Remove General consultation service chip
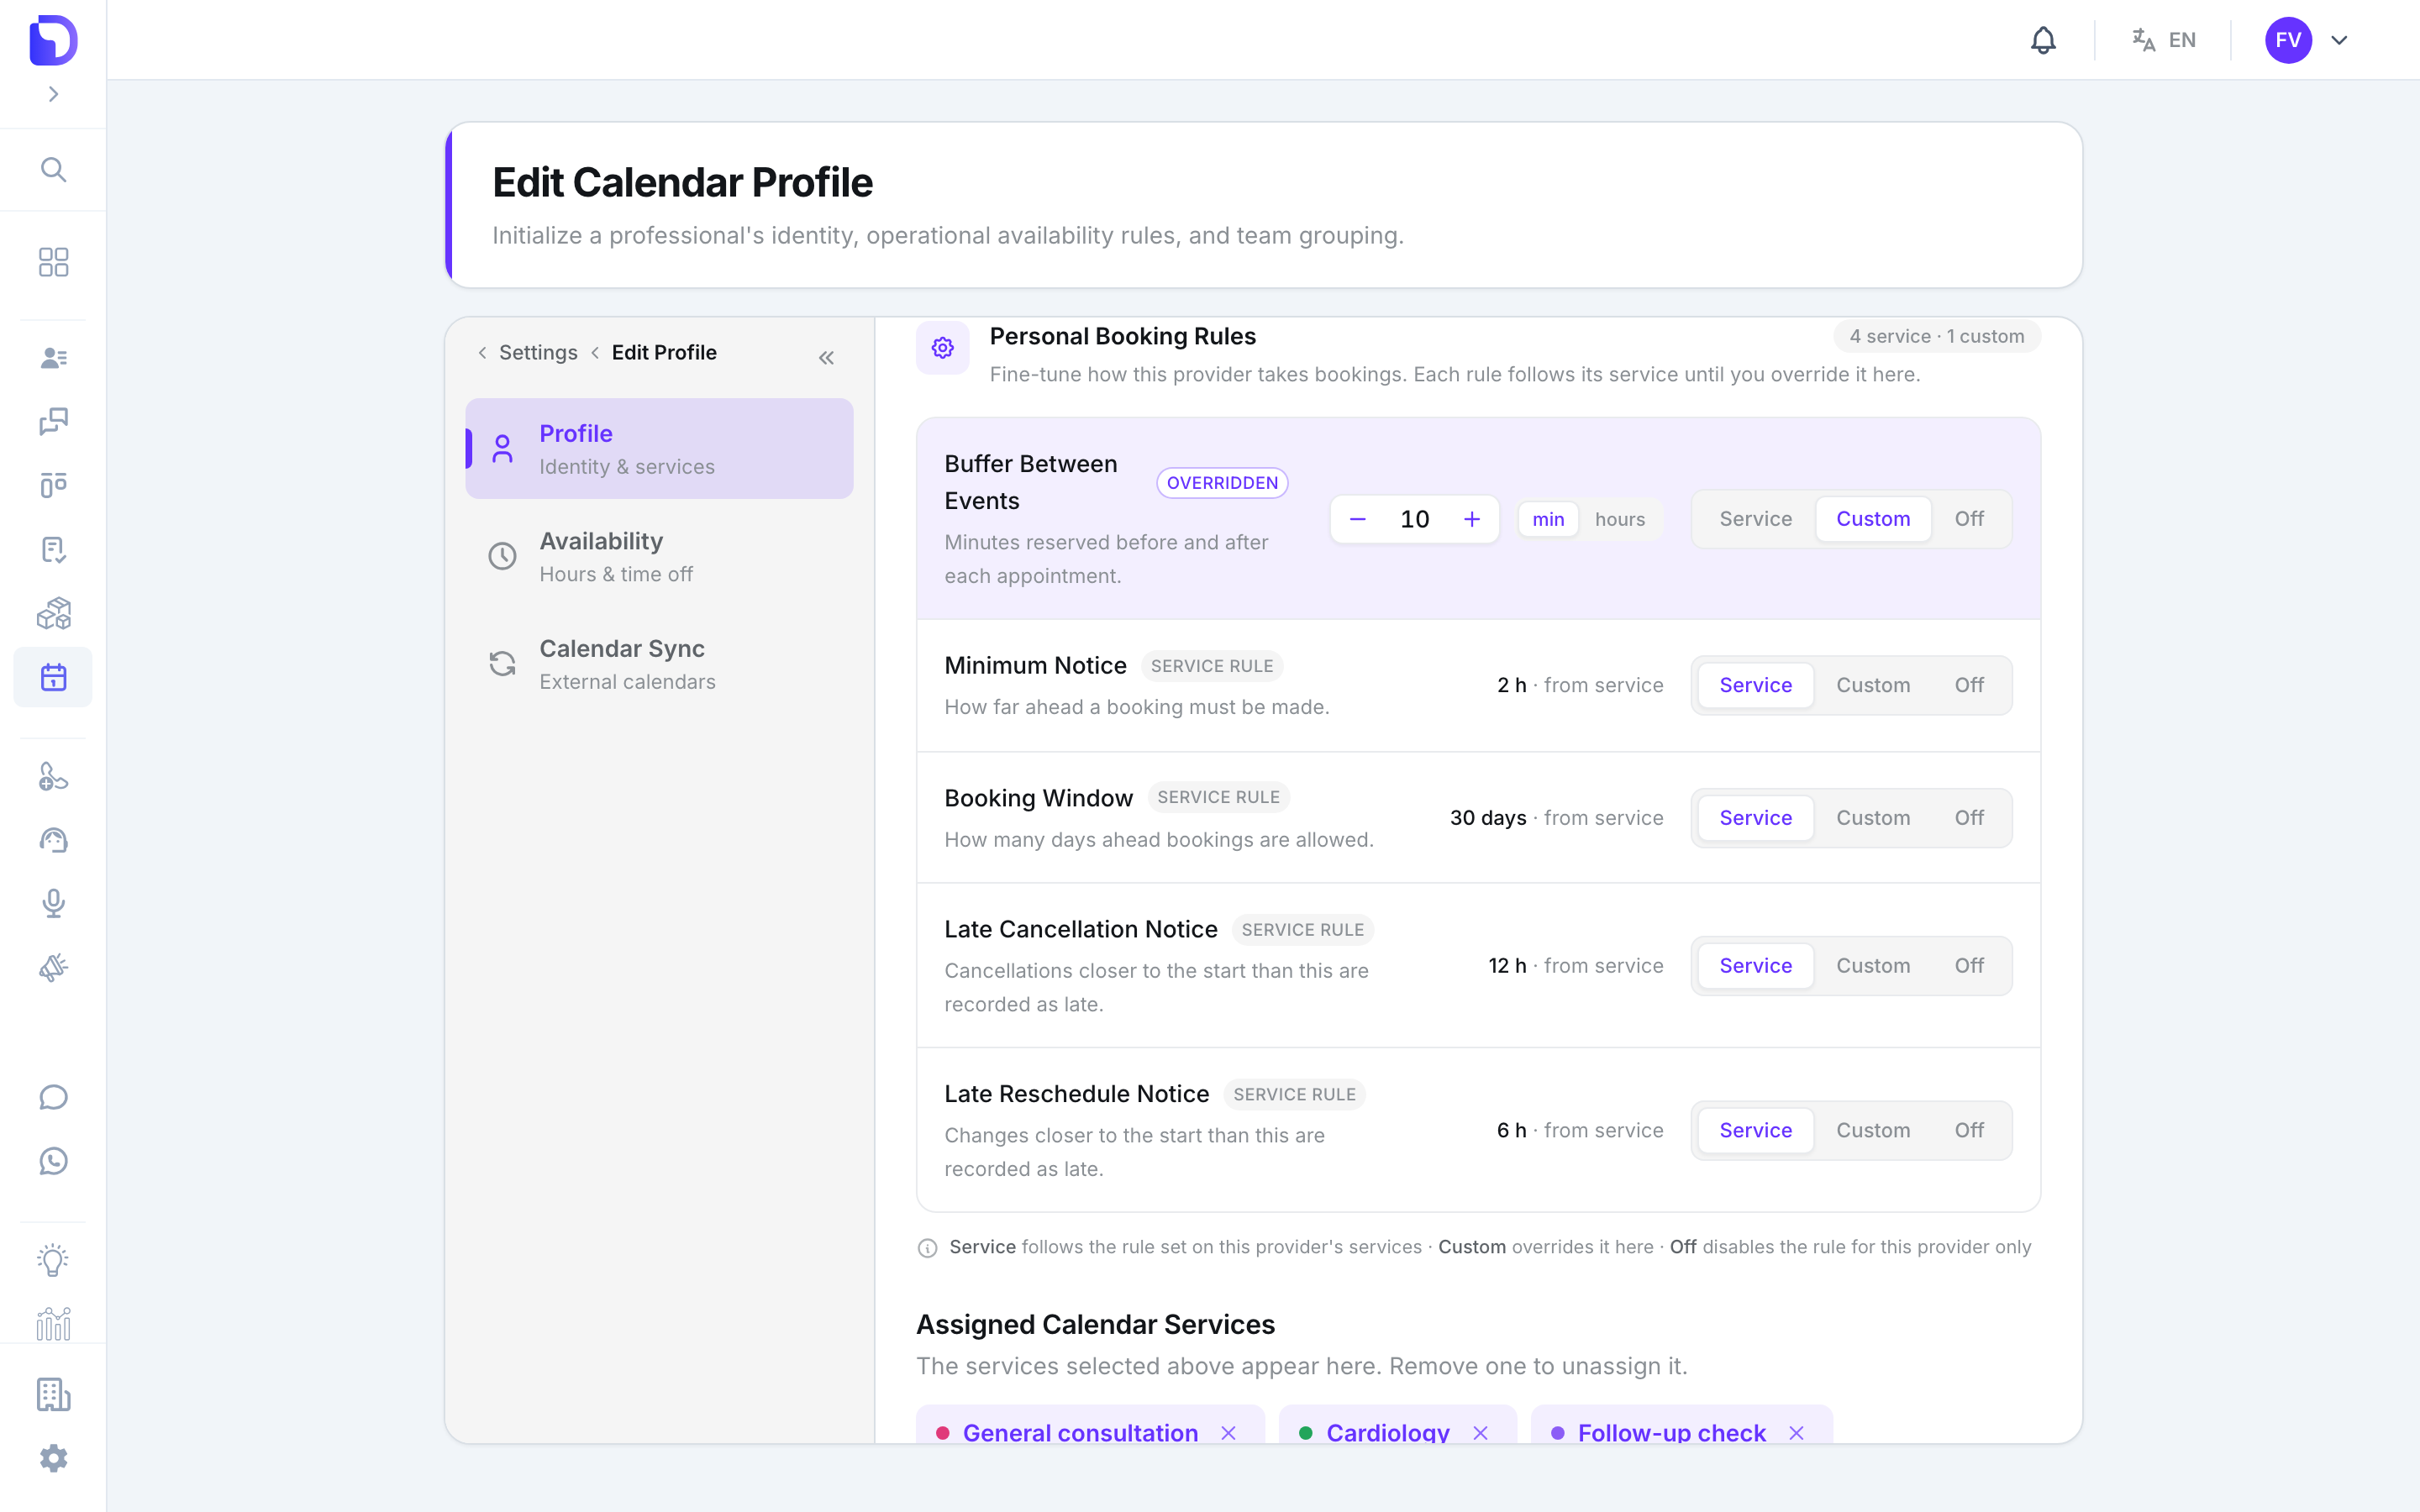The height and width of the screenshot is (1512, 2420). coord(1228,1433)
